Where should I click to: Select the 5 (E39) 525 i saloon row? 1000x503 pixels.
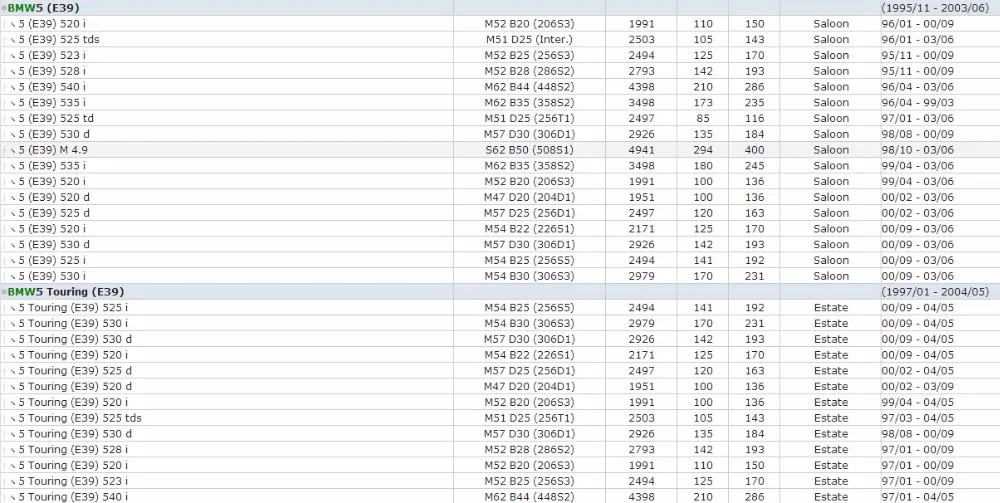[500, 260]
